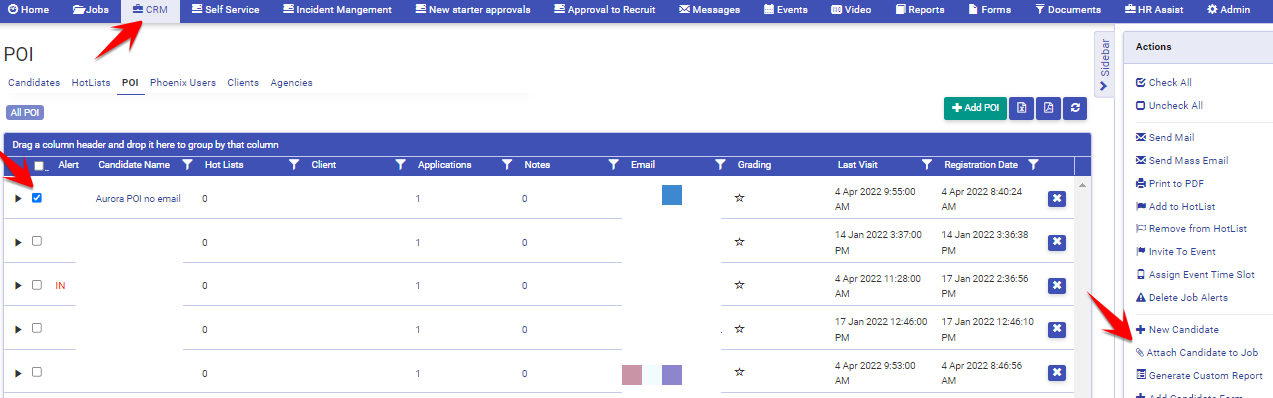Screen dimensions: 1273x398
Task: Export POI list to PDF icon
Action: pyautogui.click(x=1048, y=108)
